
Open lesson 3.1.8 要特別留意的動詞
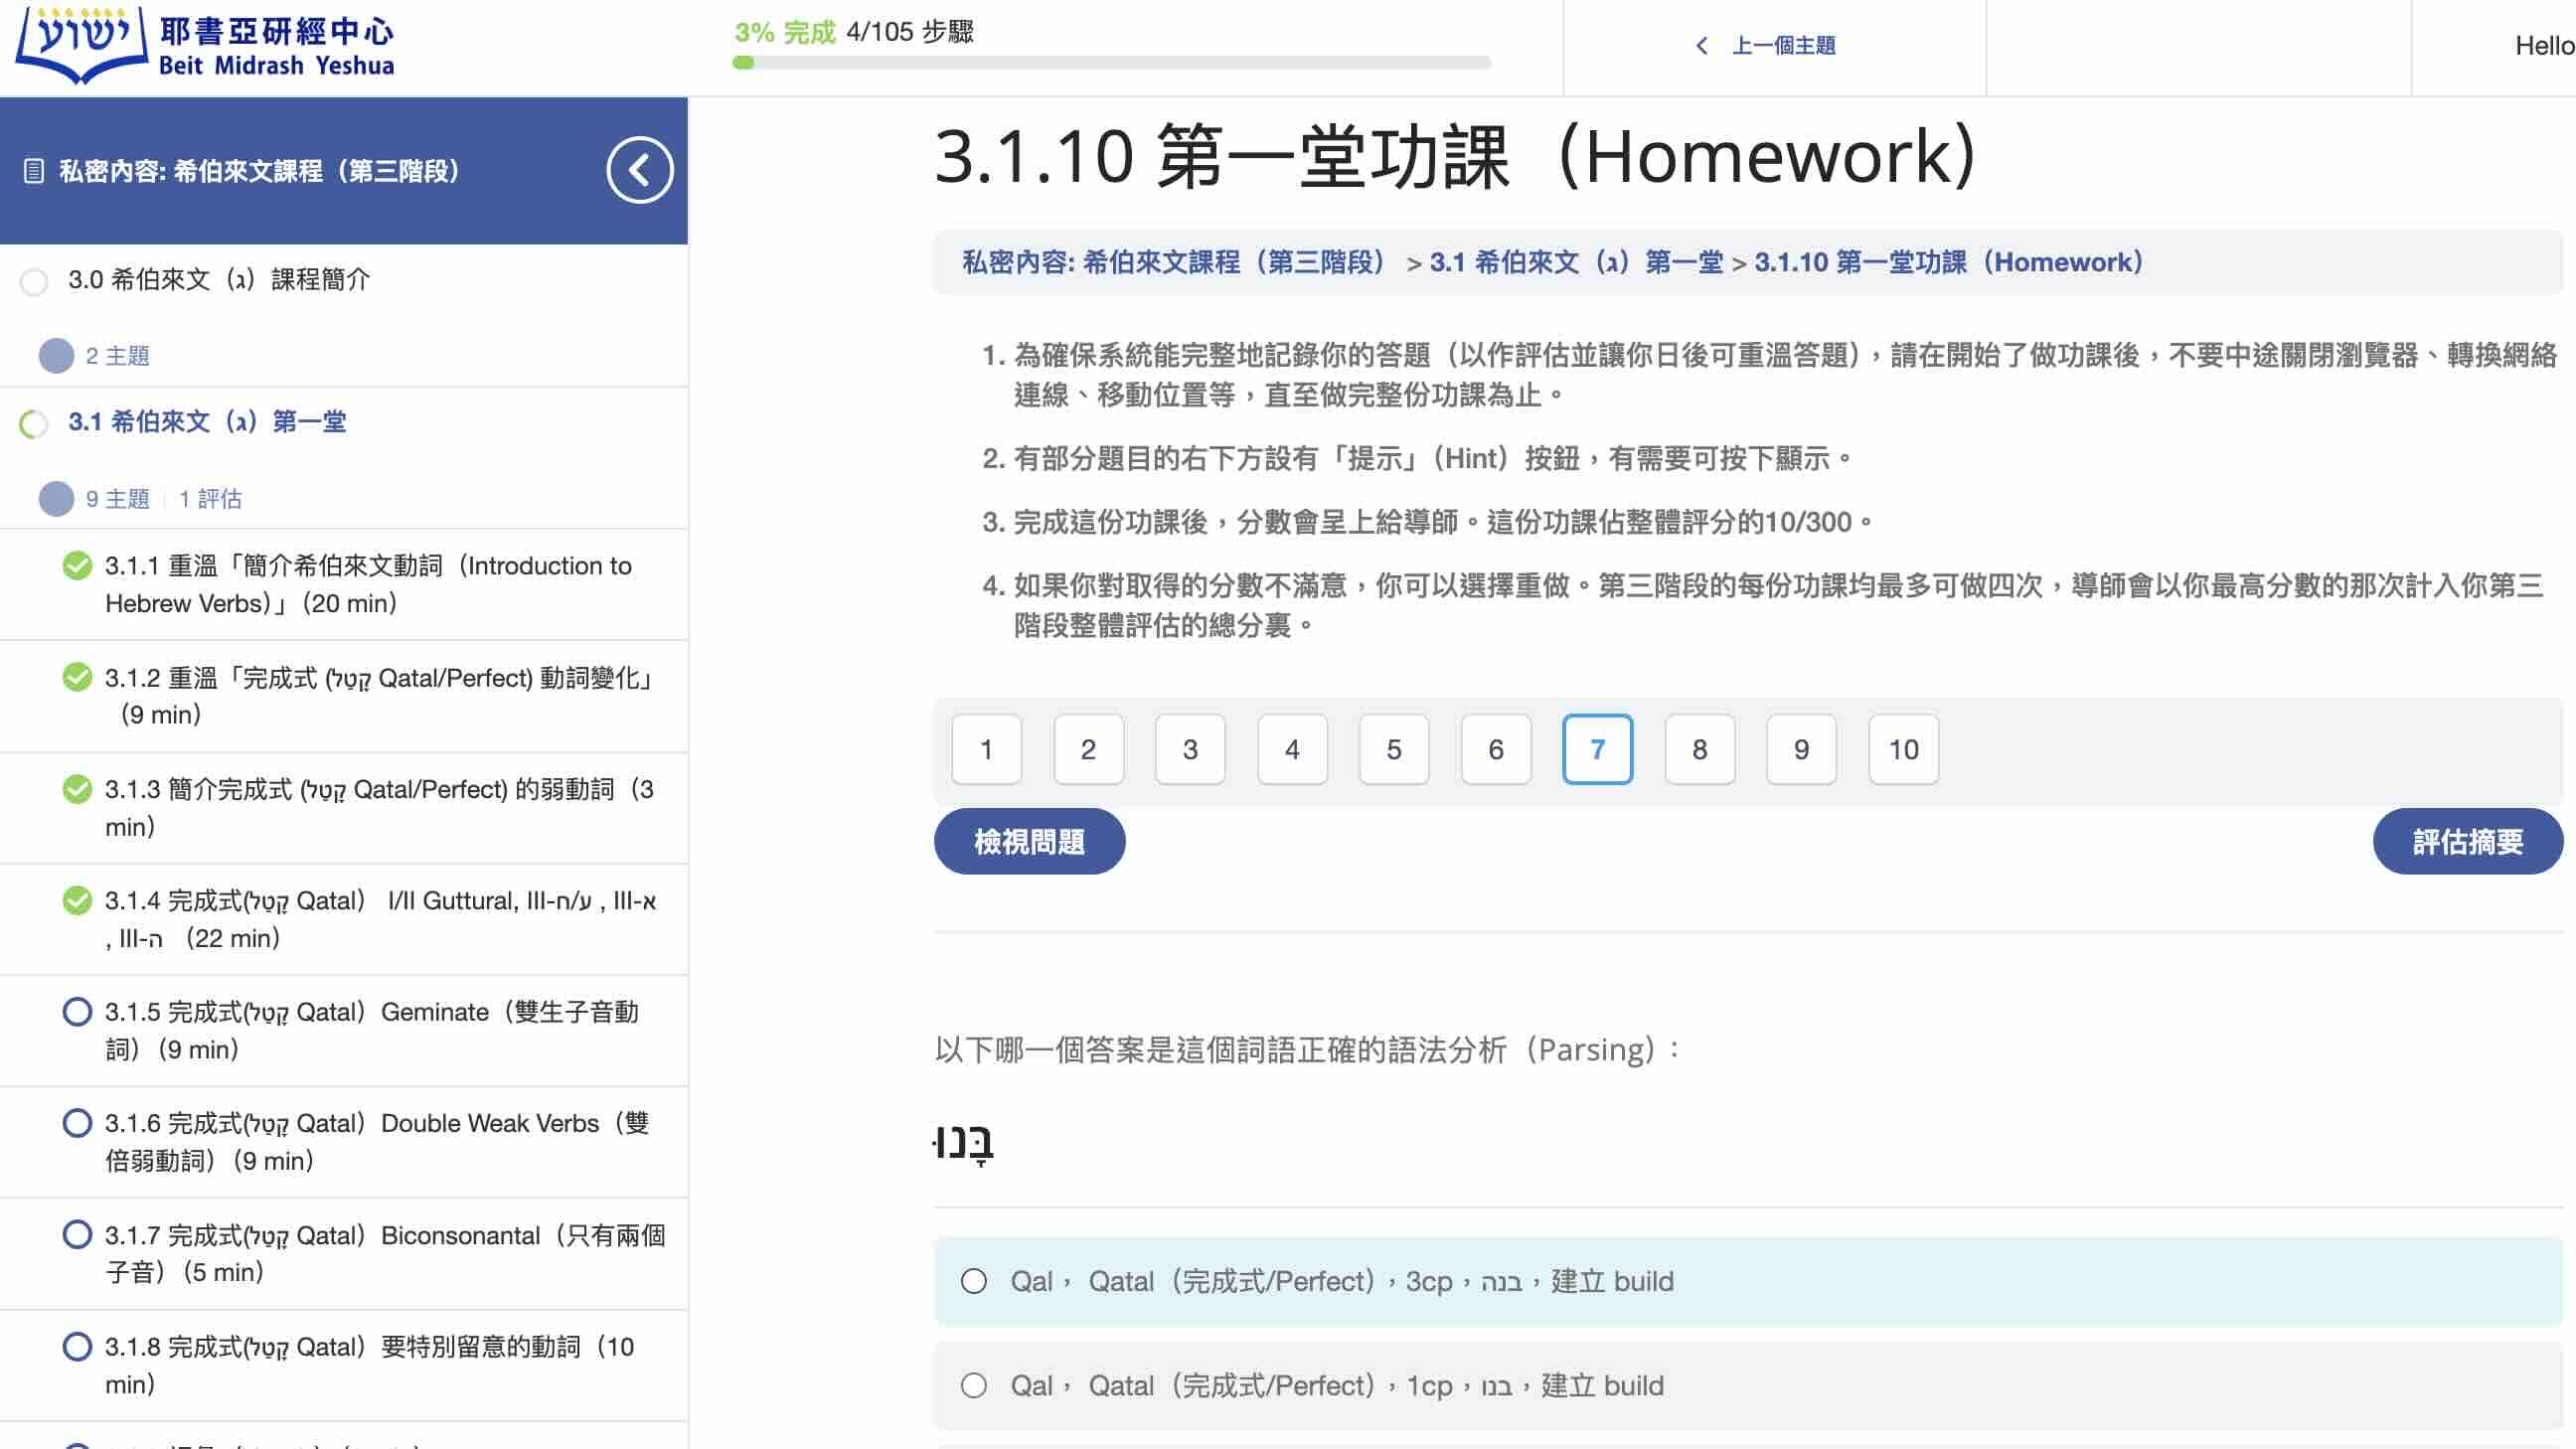370,1366
